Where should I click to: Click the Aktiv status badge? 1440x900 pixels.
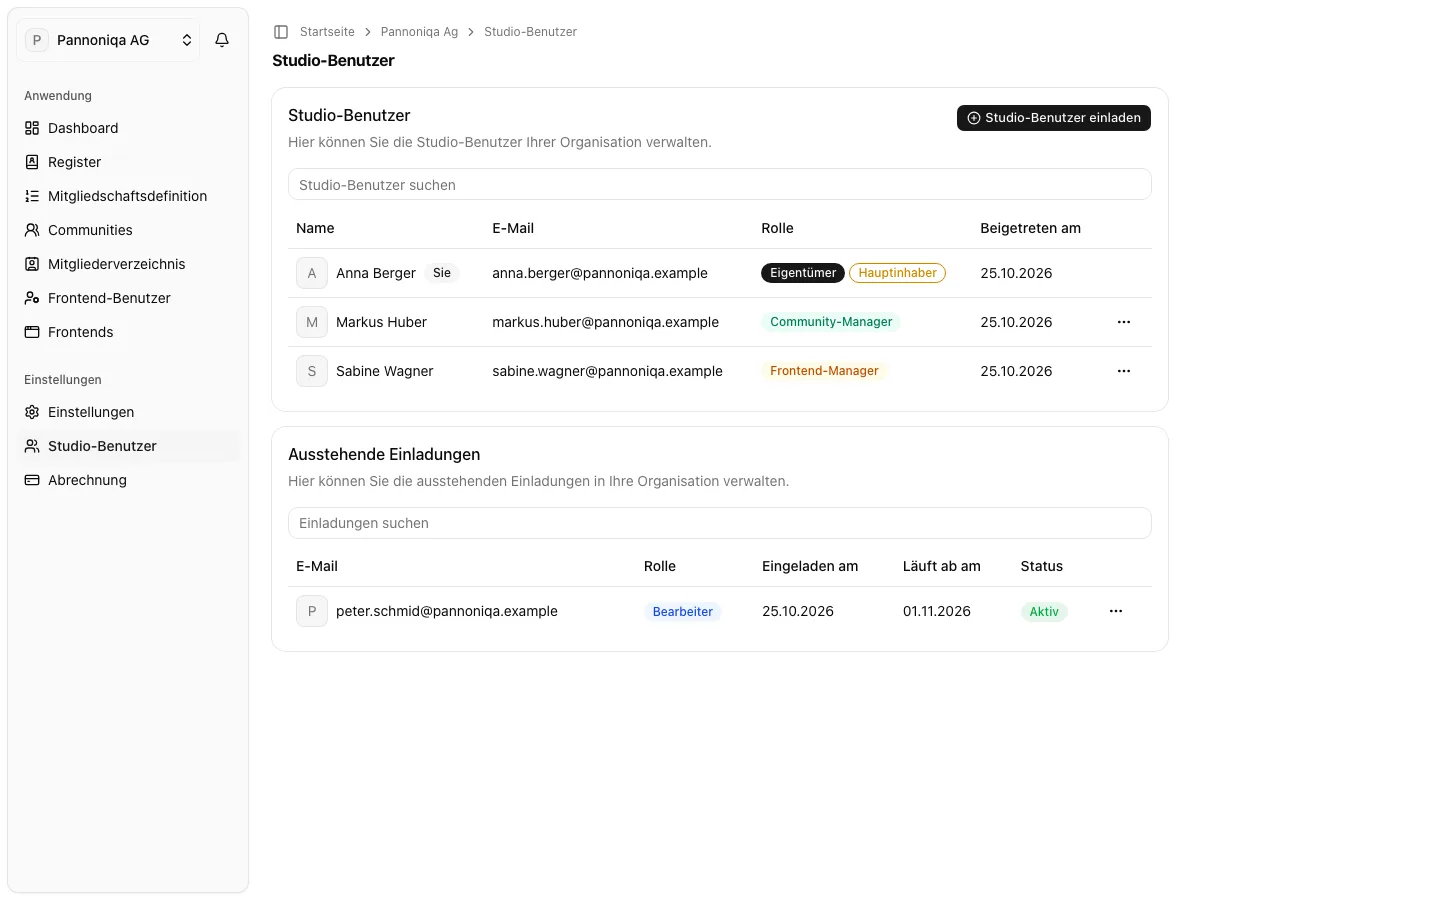pos(1044,612)
